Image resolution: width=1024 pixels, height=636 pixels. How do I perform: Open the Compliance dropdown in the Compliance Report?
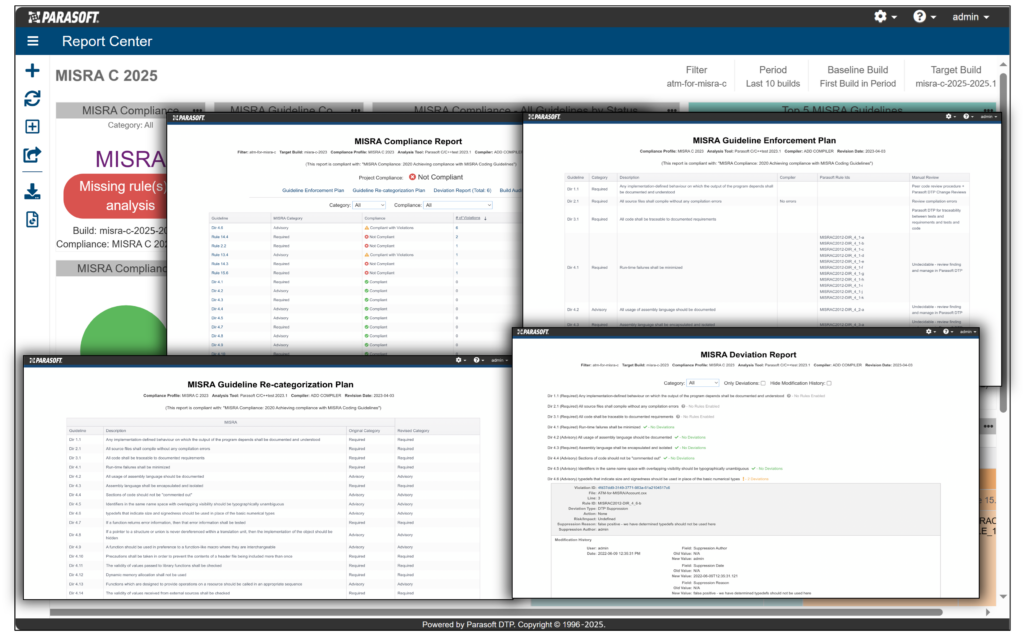pos(457,205)
